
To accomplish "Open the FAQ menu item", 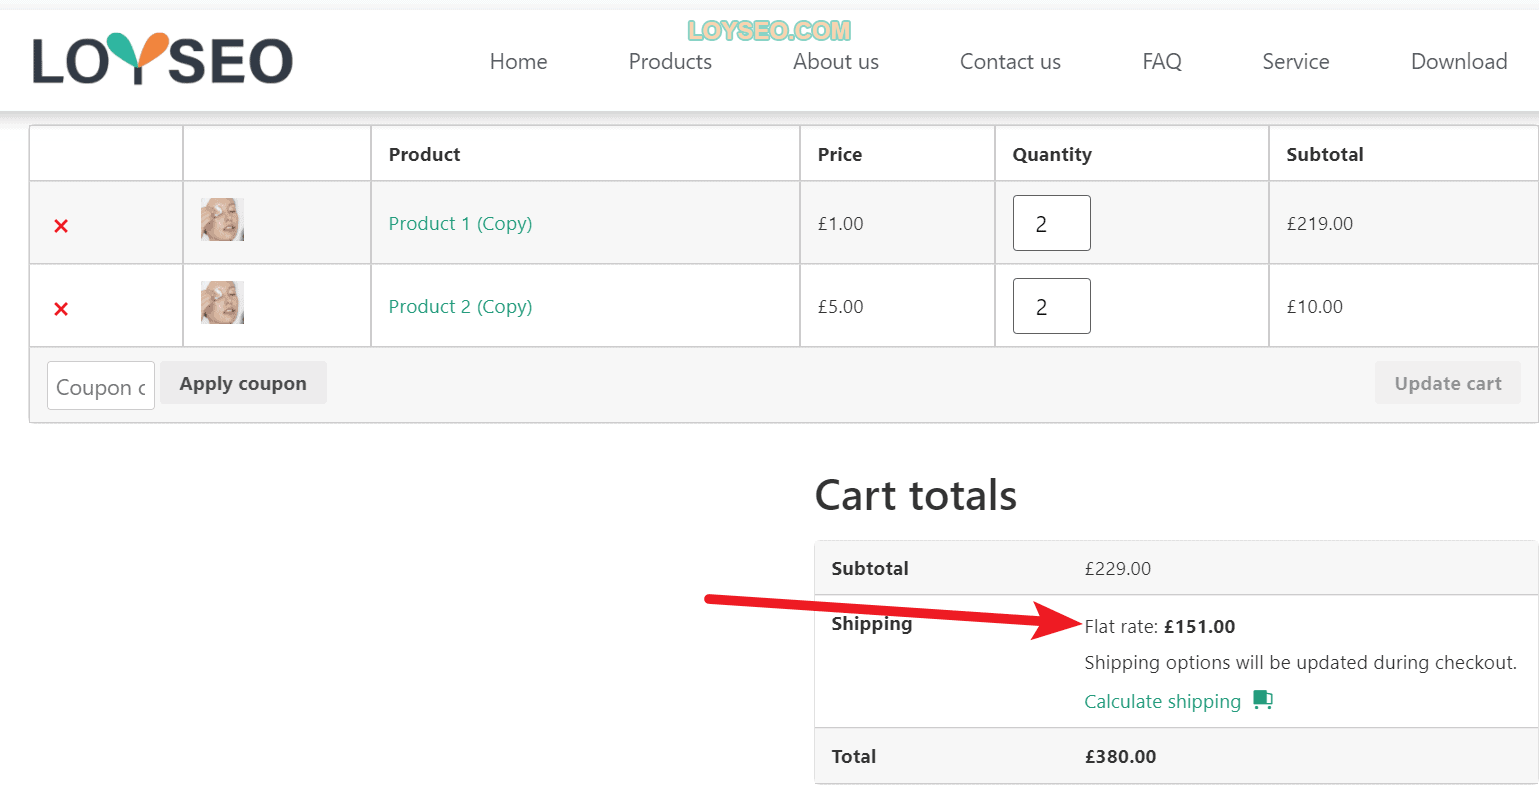I will coord(1162,62).
